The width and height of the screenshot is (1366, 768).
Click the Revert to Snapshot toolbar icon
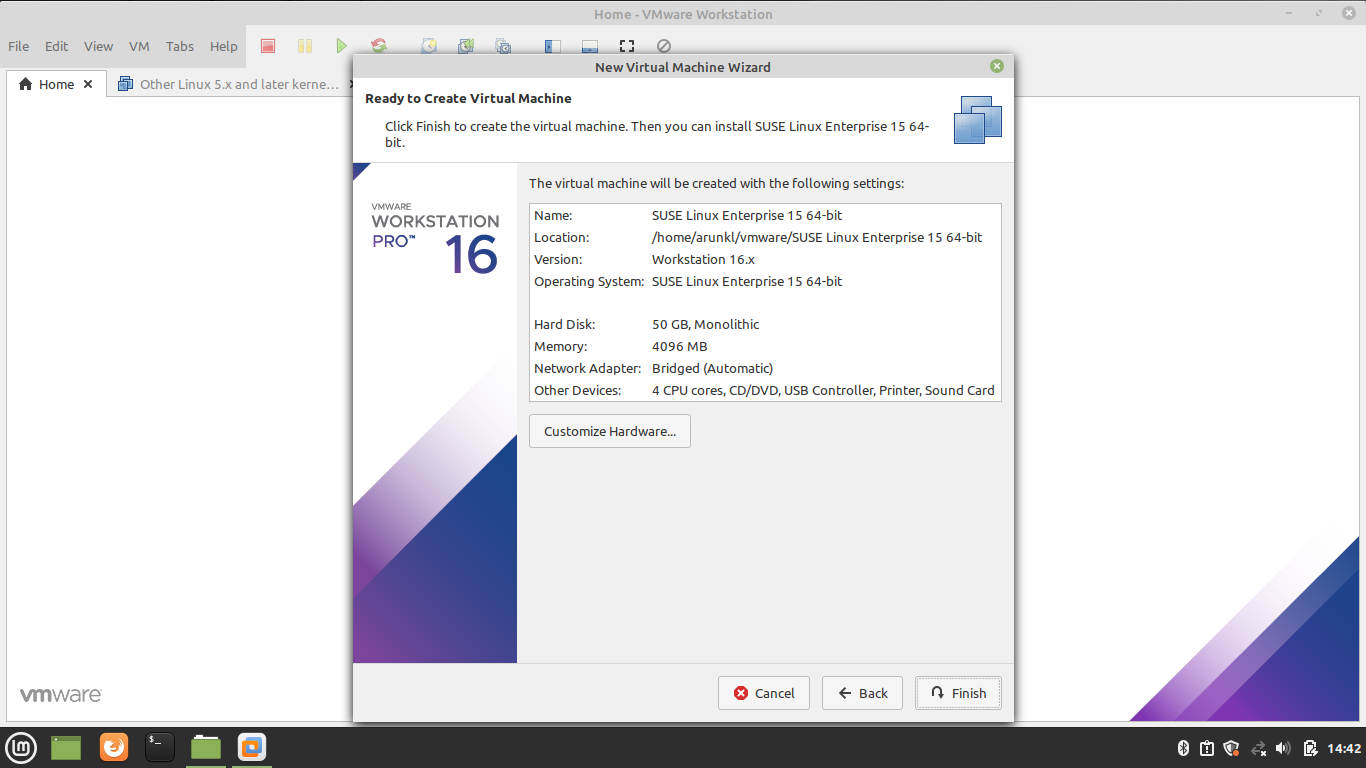click(x=466, y=46)
